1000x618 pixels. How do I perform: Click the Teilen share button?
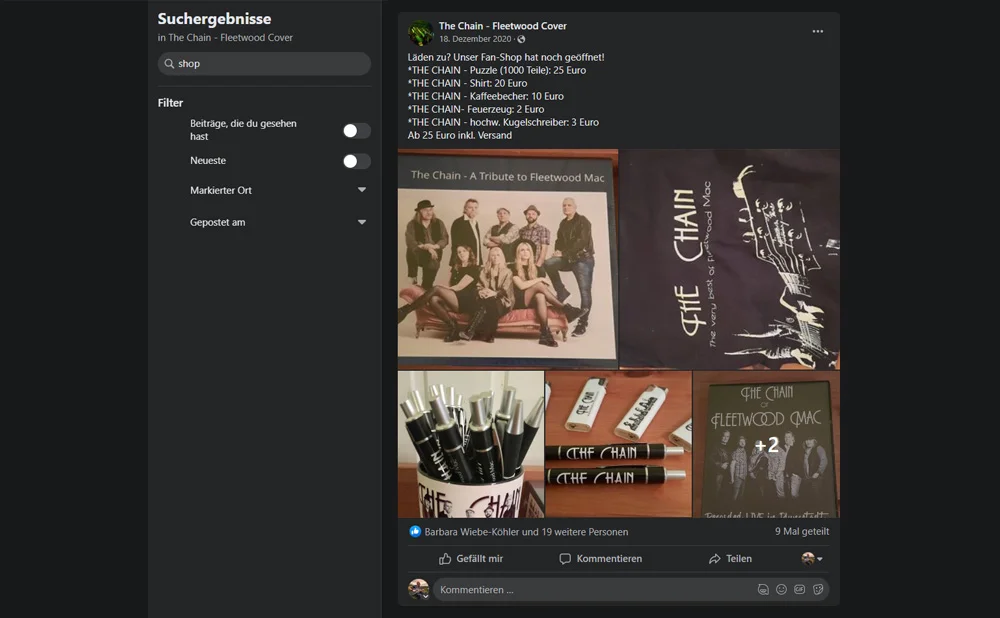[x=730, y=559]
